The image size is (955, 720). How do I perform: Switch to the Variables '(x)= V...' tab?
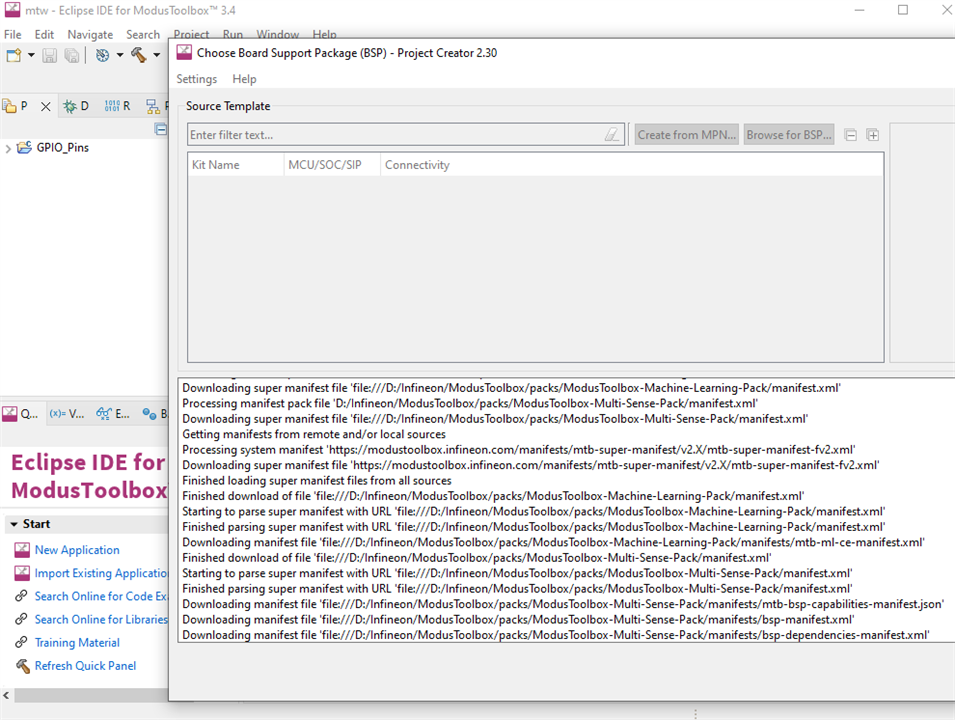click(x=67, y=414)
